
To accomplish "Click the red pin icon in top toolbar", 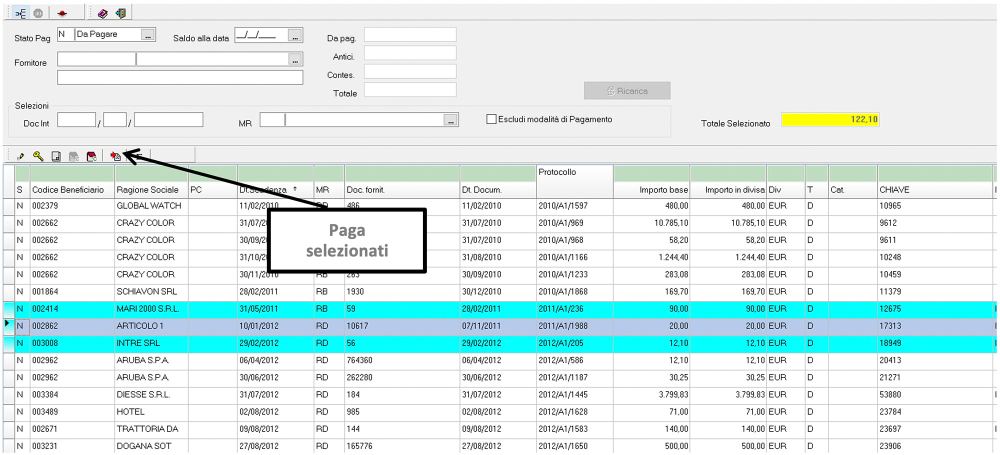I will tap(64, 13).
